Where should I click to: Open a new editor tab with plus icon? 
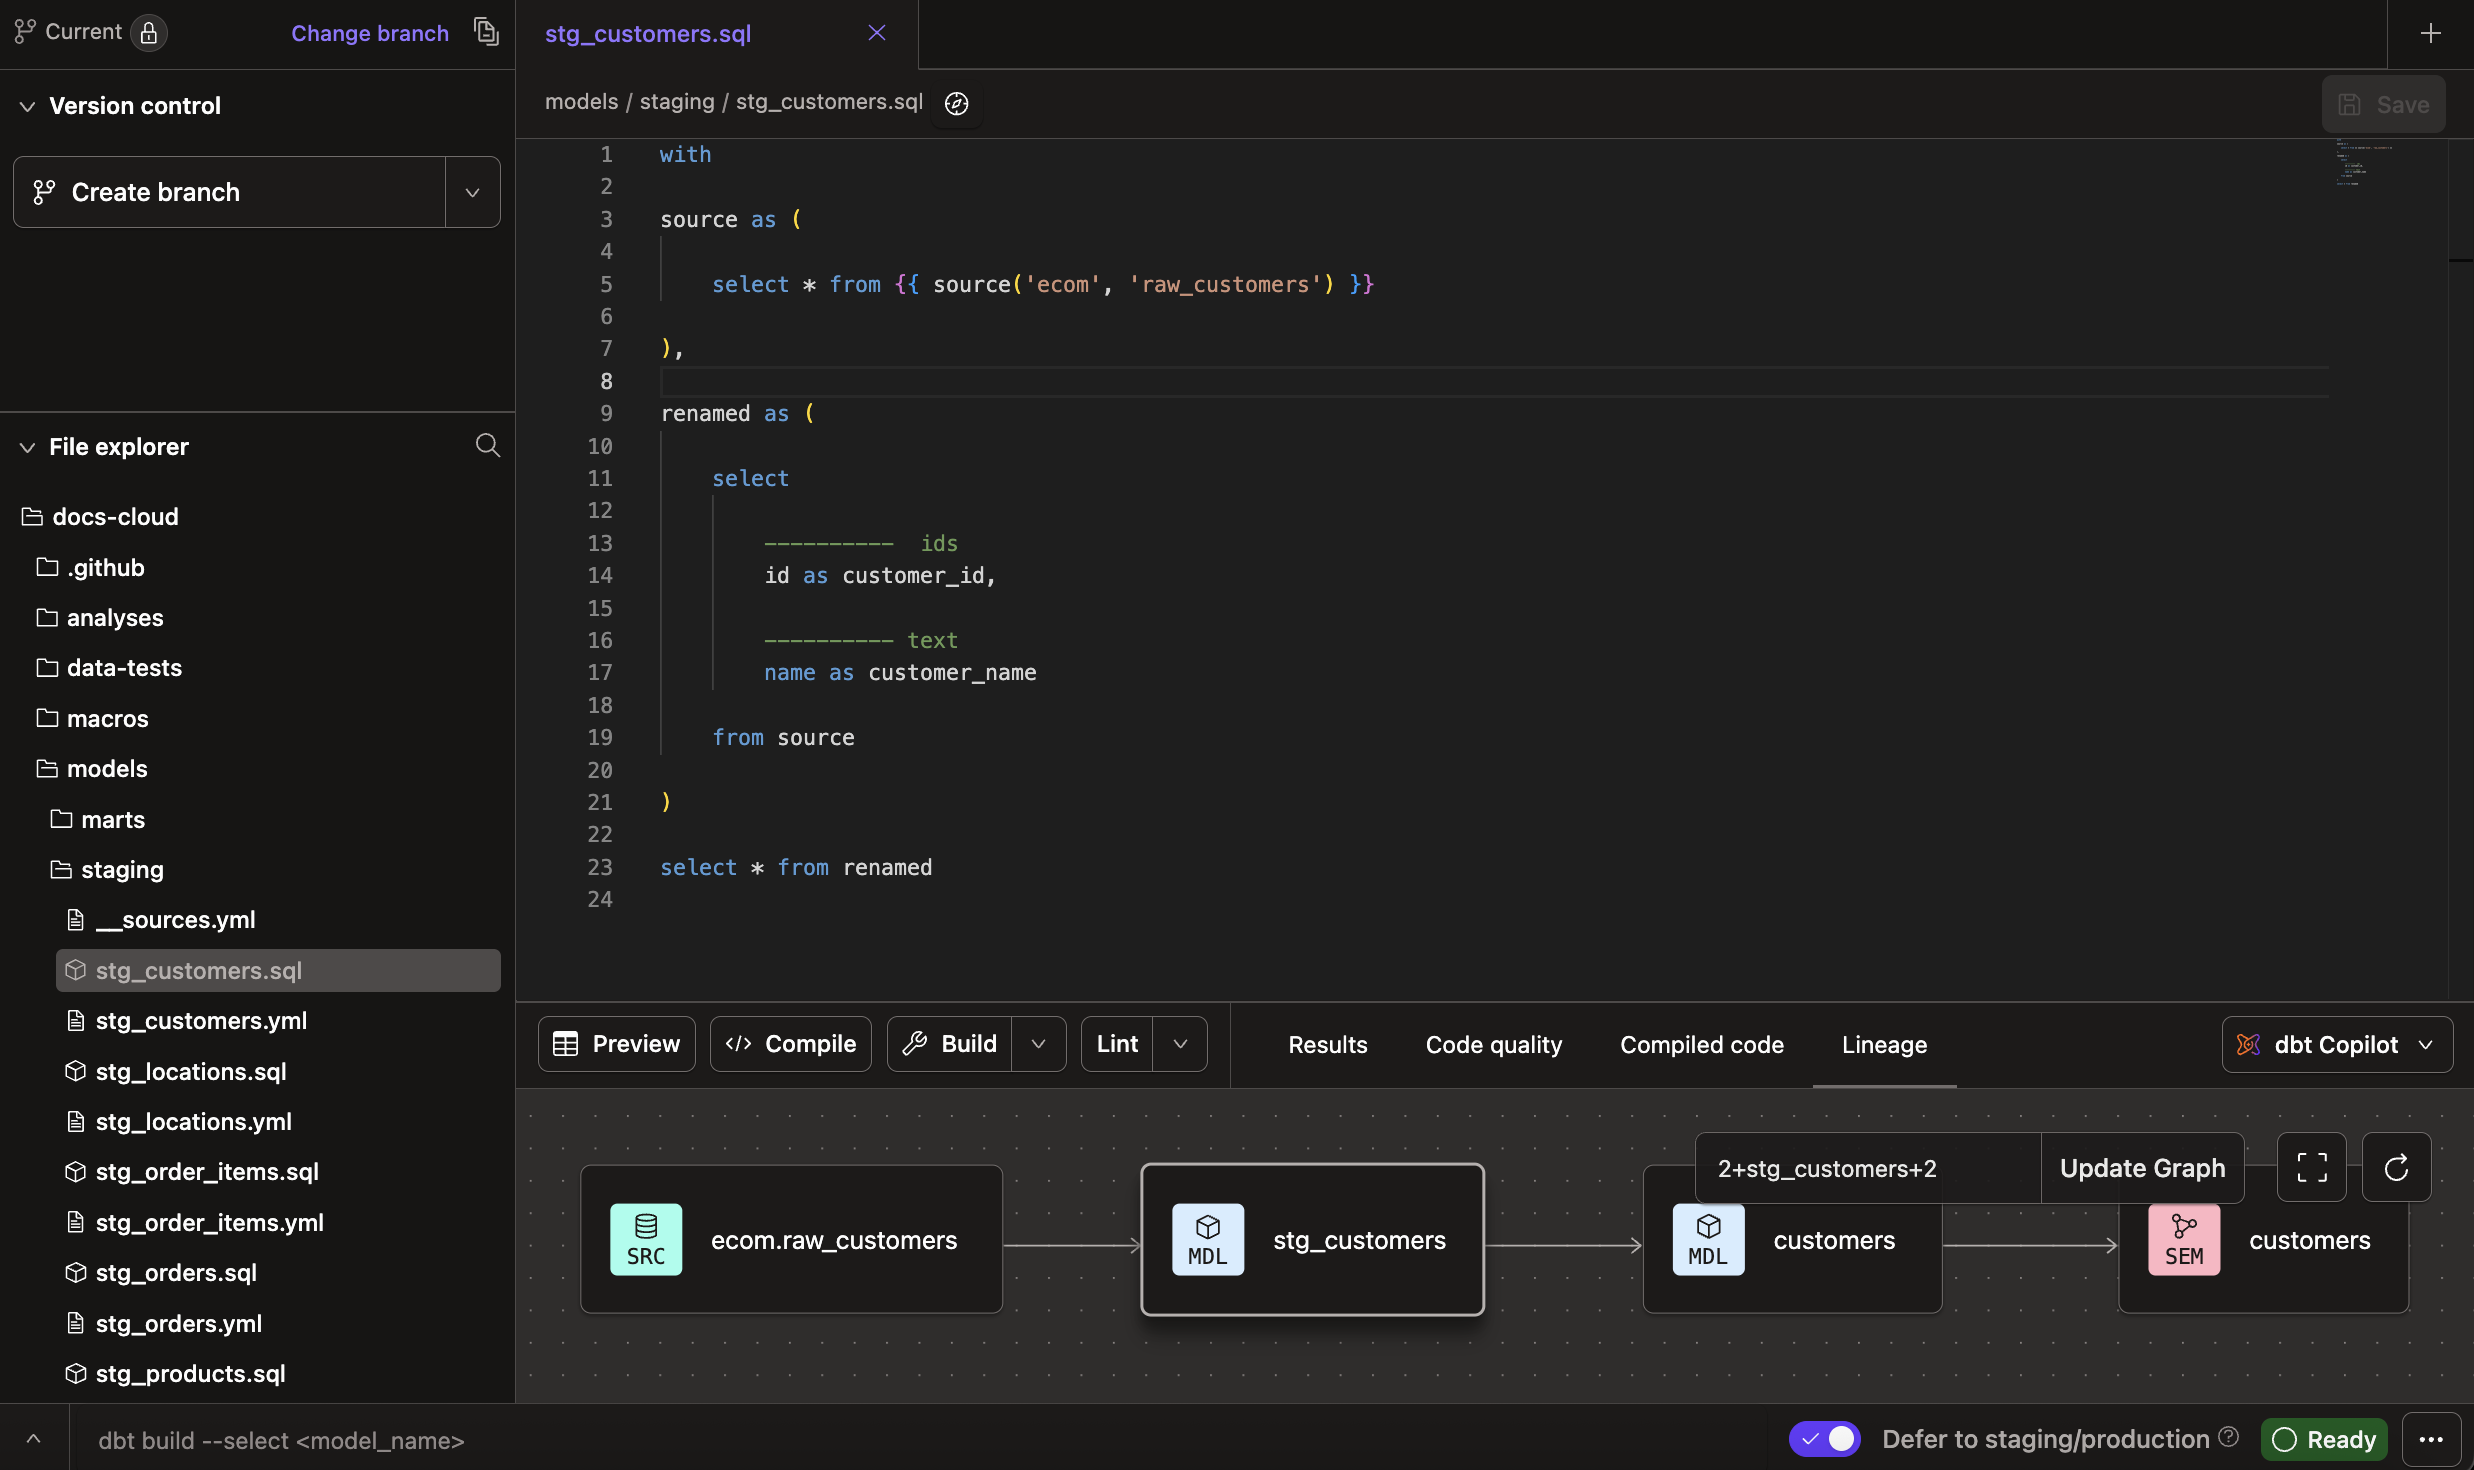click(x=2431, y=32)
